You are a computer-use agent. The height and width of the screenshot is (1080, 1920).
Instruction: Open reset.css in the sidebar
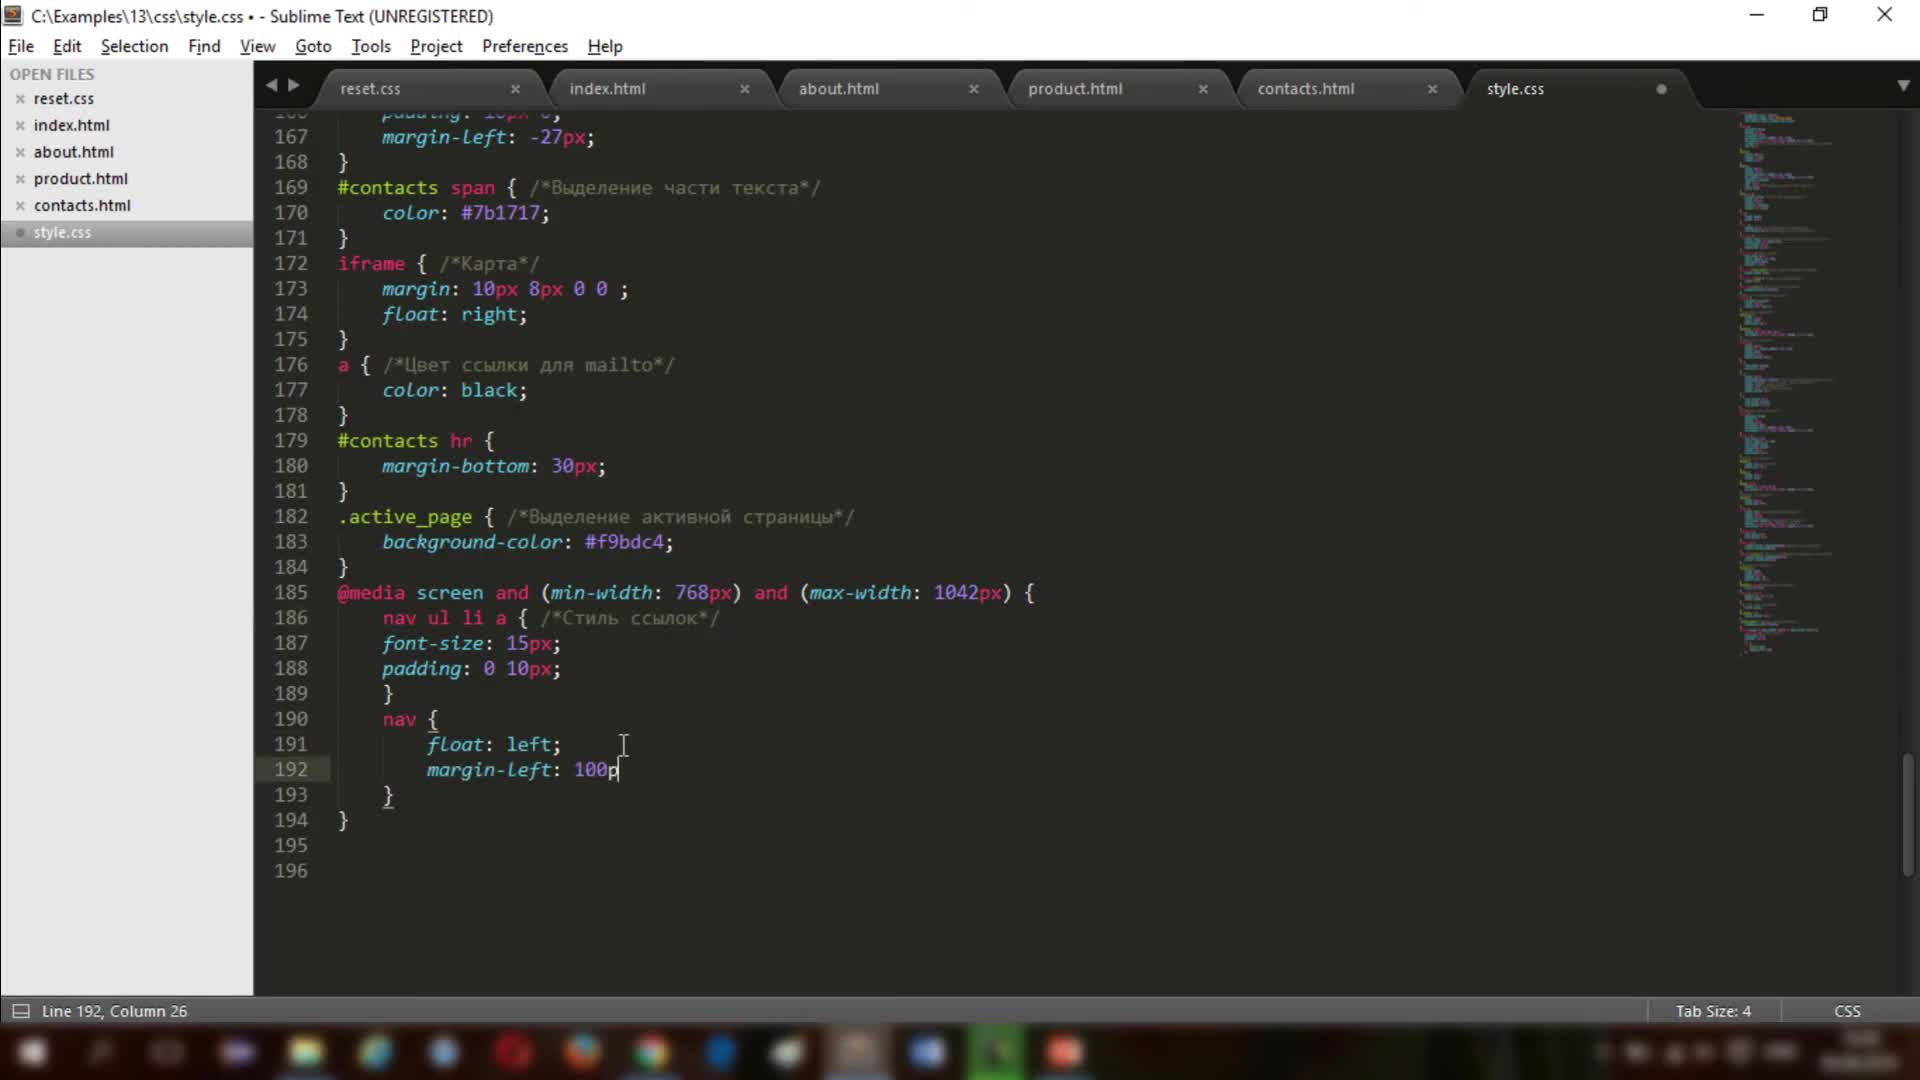point(64,99)
